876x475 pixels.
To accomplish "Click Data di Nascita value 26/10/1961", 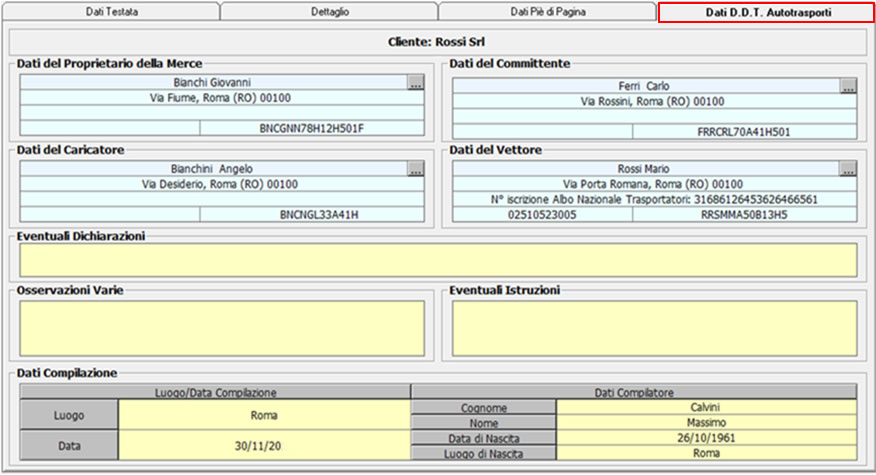I will 706,437.
